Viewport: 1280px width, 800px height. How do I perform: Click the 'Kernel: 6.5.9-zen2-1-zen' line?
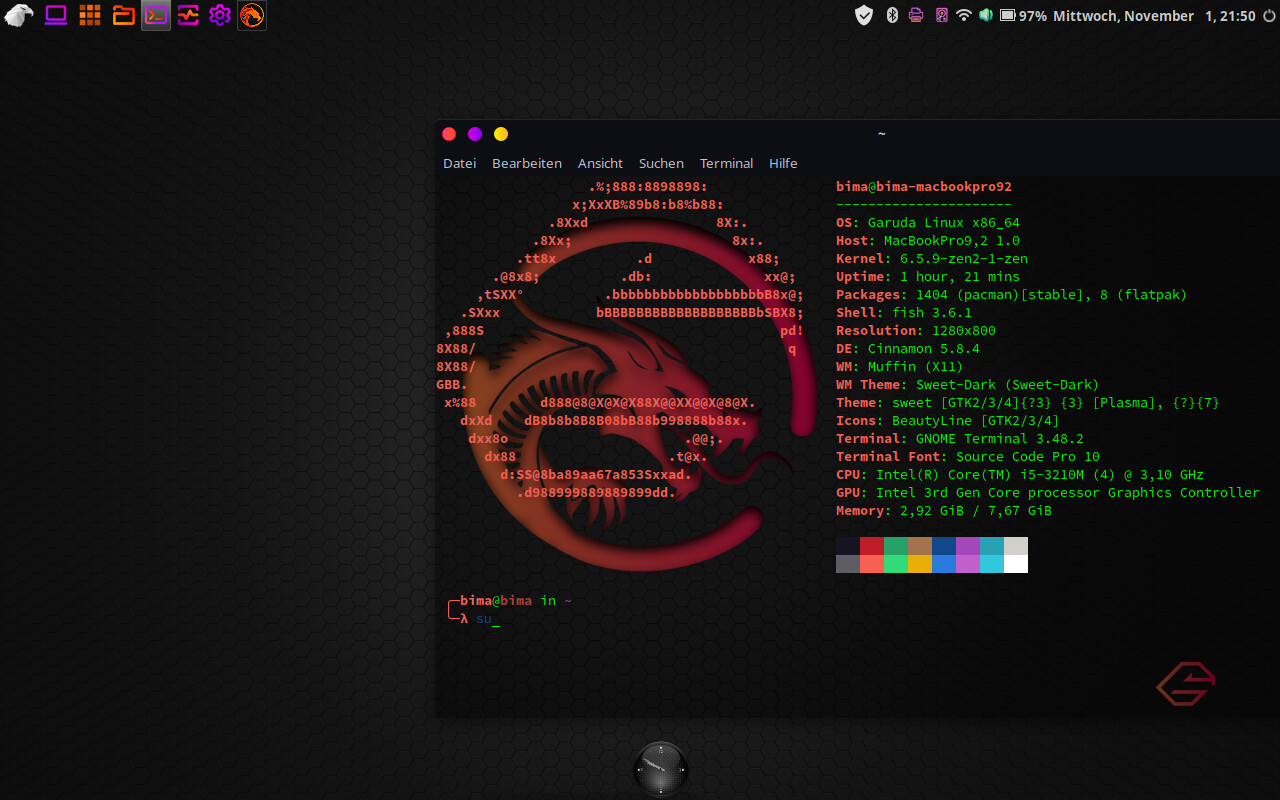click(x=932, y=259)
